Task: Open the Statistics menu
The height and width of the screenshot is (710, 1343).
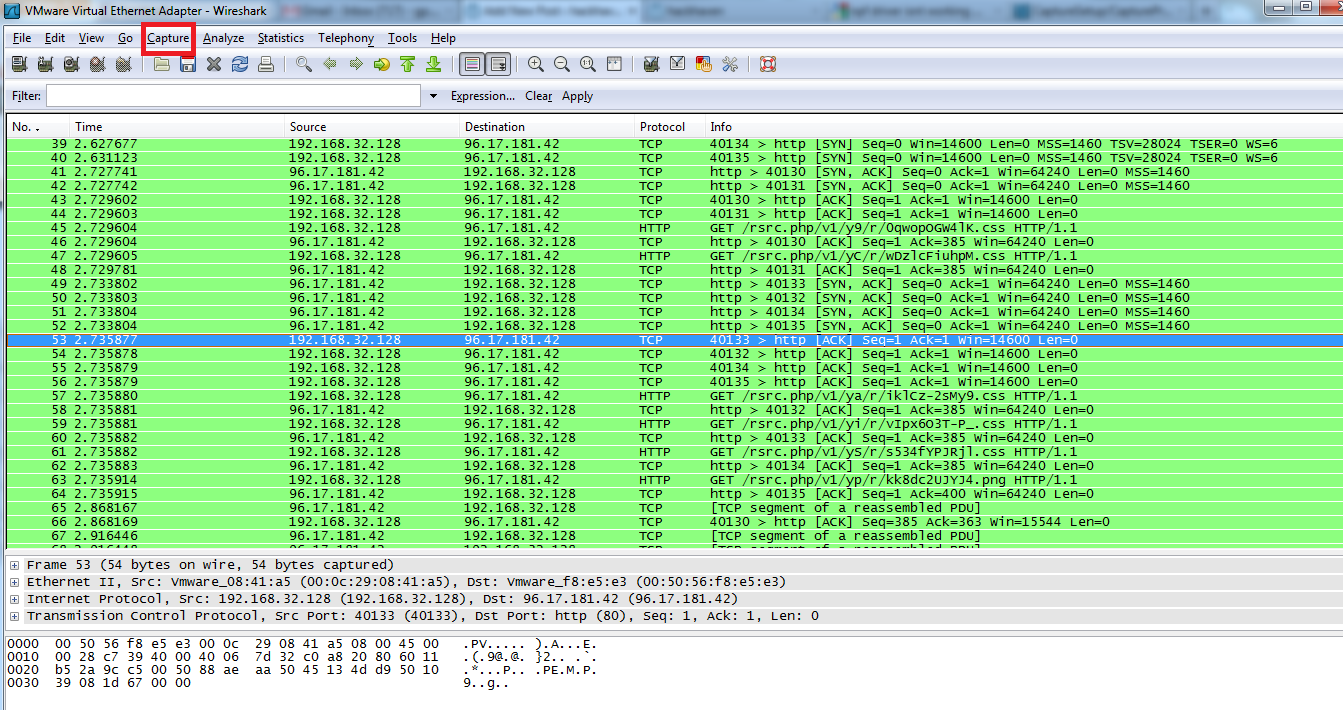Action: [281, 38]
